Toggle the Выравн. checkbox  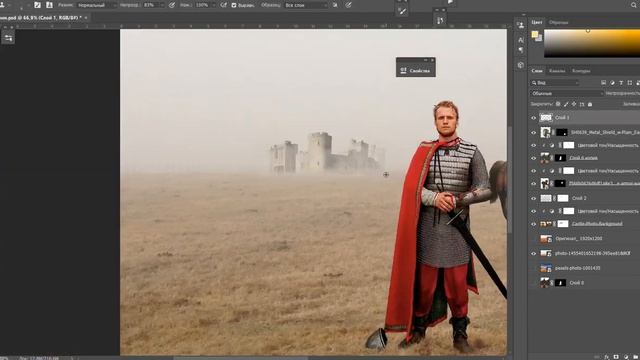234,5
